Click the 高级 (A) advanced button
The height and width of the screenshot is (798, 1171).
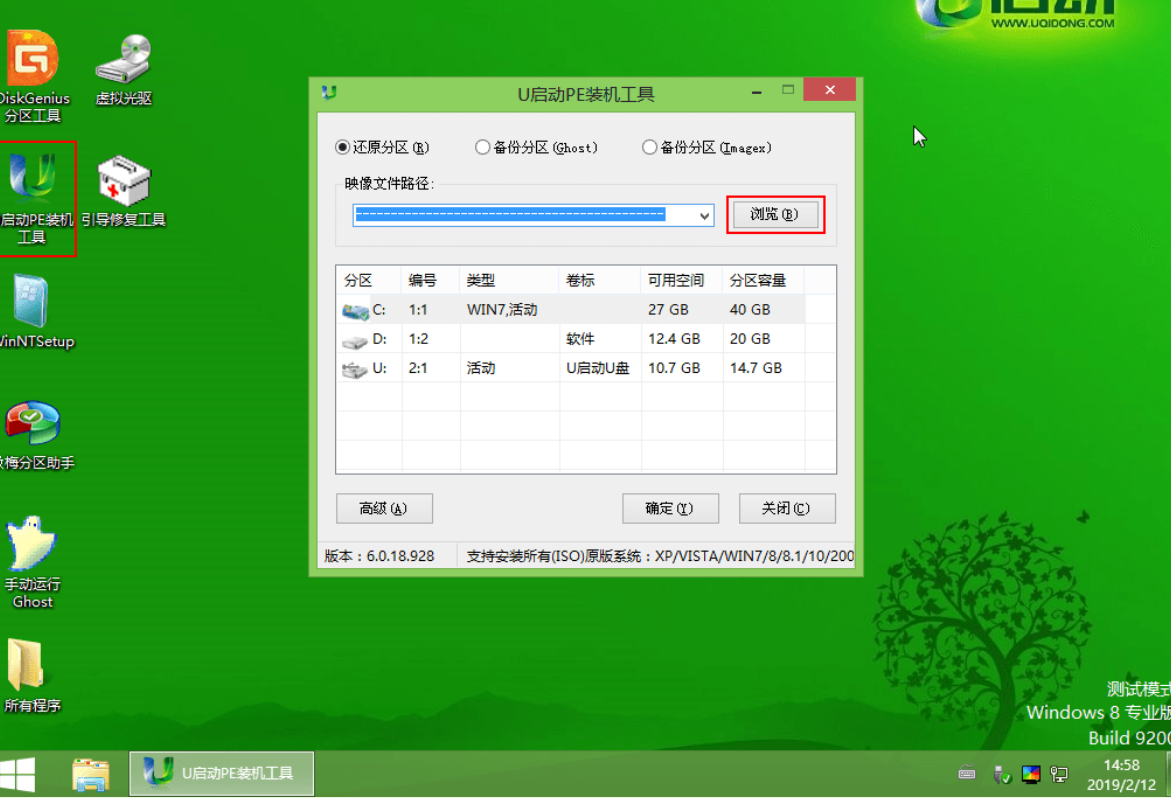(x=384, y=508)
